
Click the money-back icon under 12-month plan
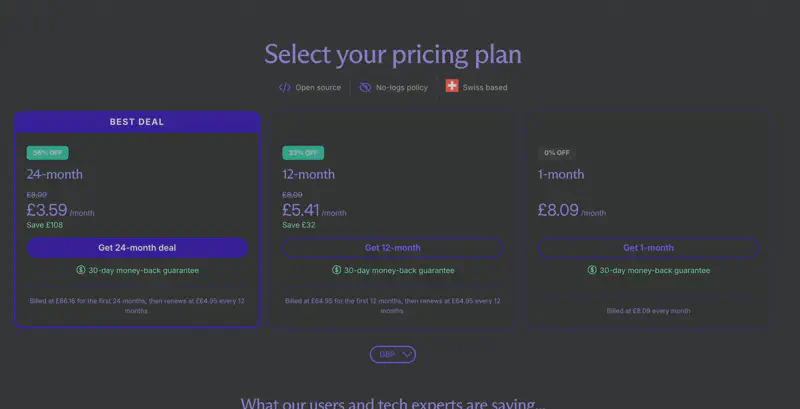coord(337,270)
